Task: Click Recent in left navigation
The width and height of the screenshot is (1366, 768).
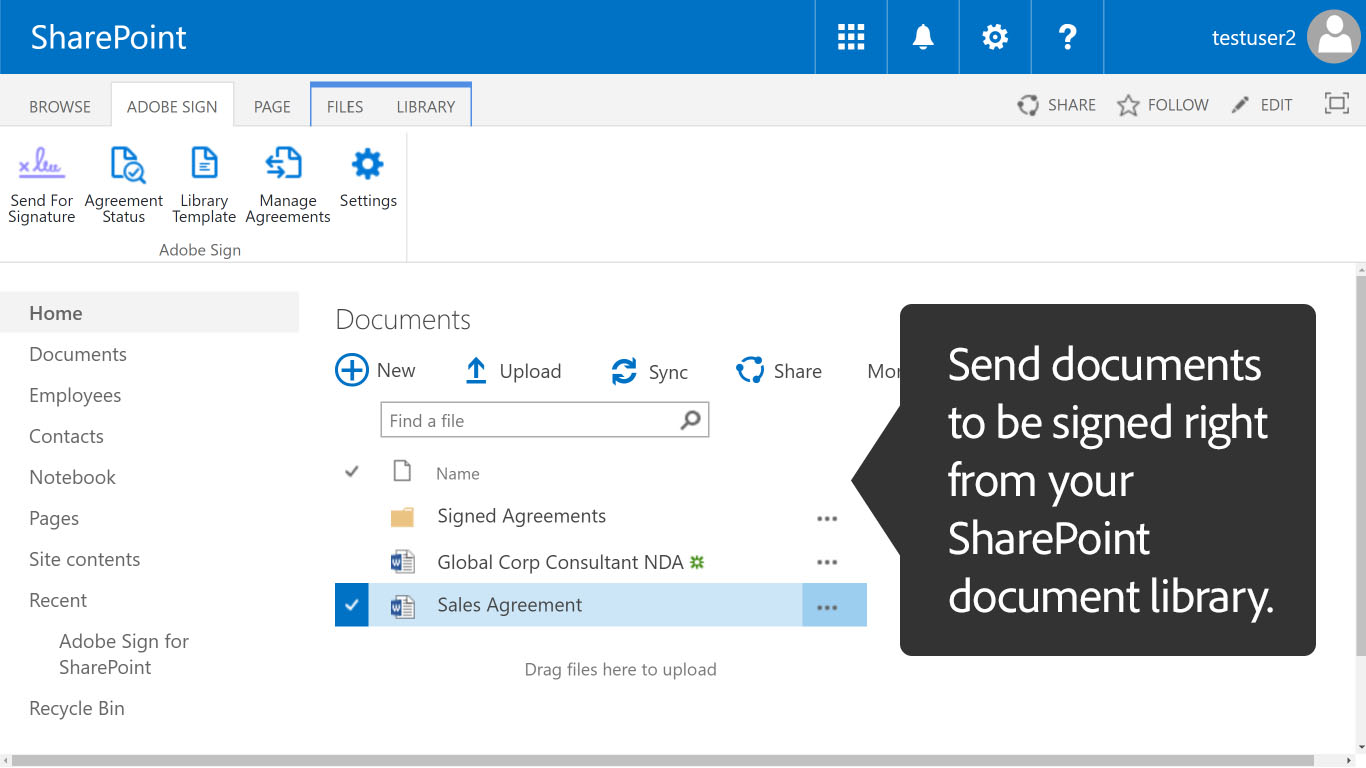Action: coord(58,600)
